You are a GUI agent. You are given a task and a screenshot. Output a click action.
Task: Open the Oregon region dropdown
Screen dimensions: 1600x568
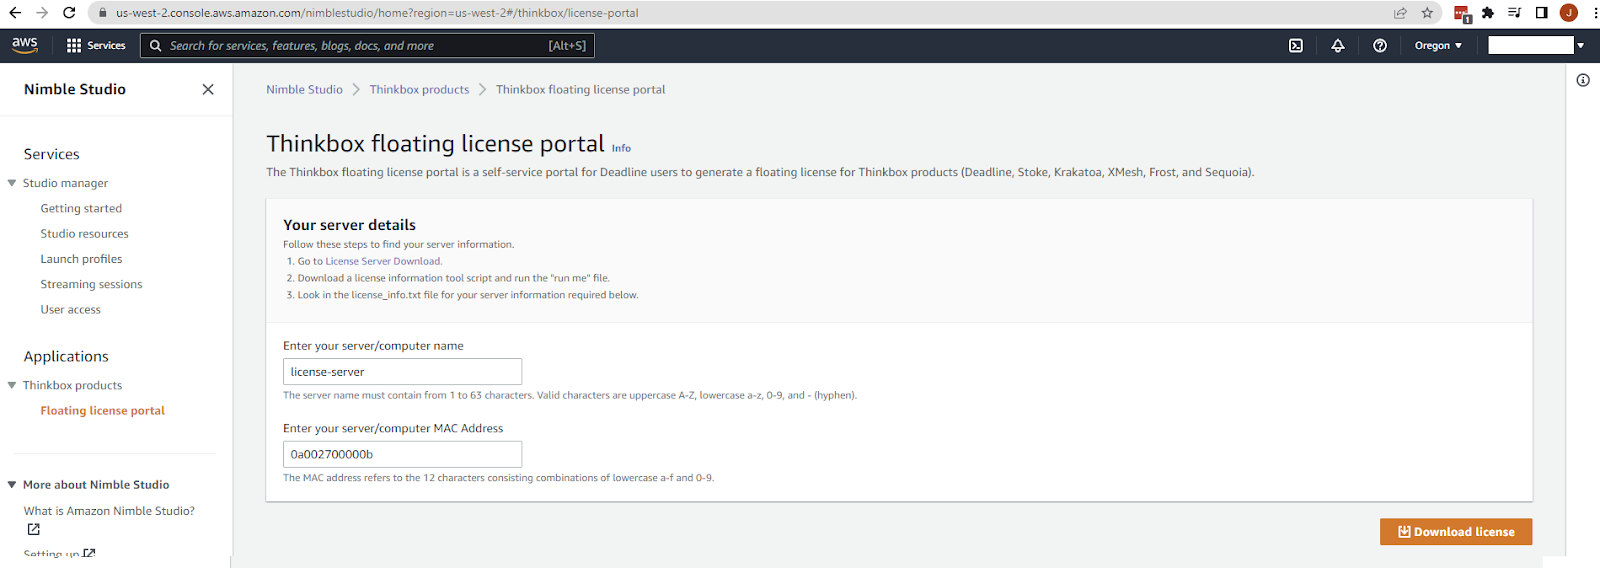point(1438,46)
